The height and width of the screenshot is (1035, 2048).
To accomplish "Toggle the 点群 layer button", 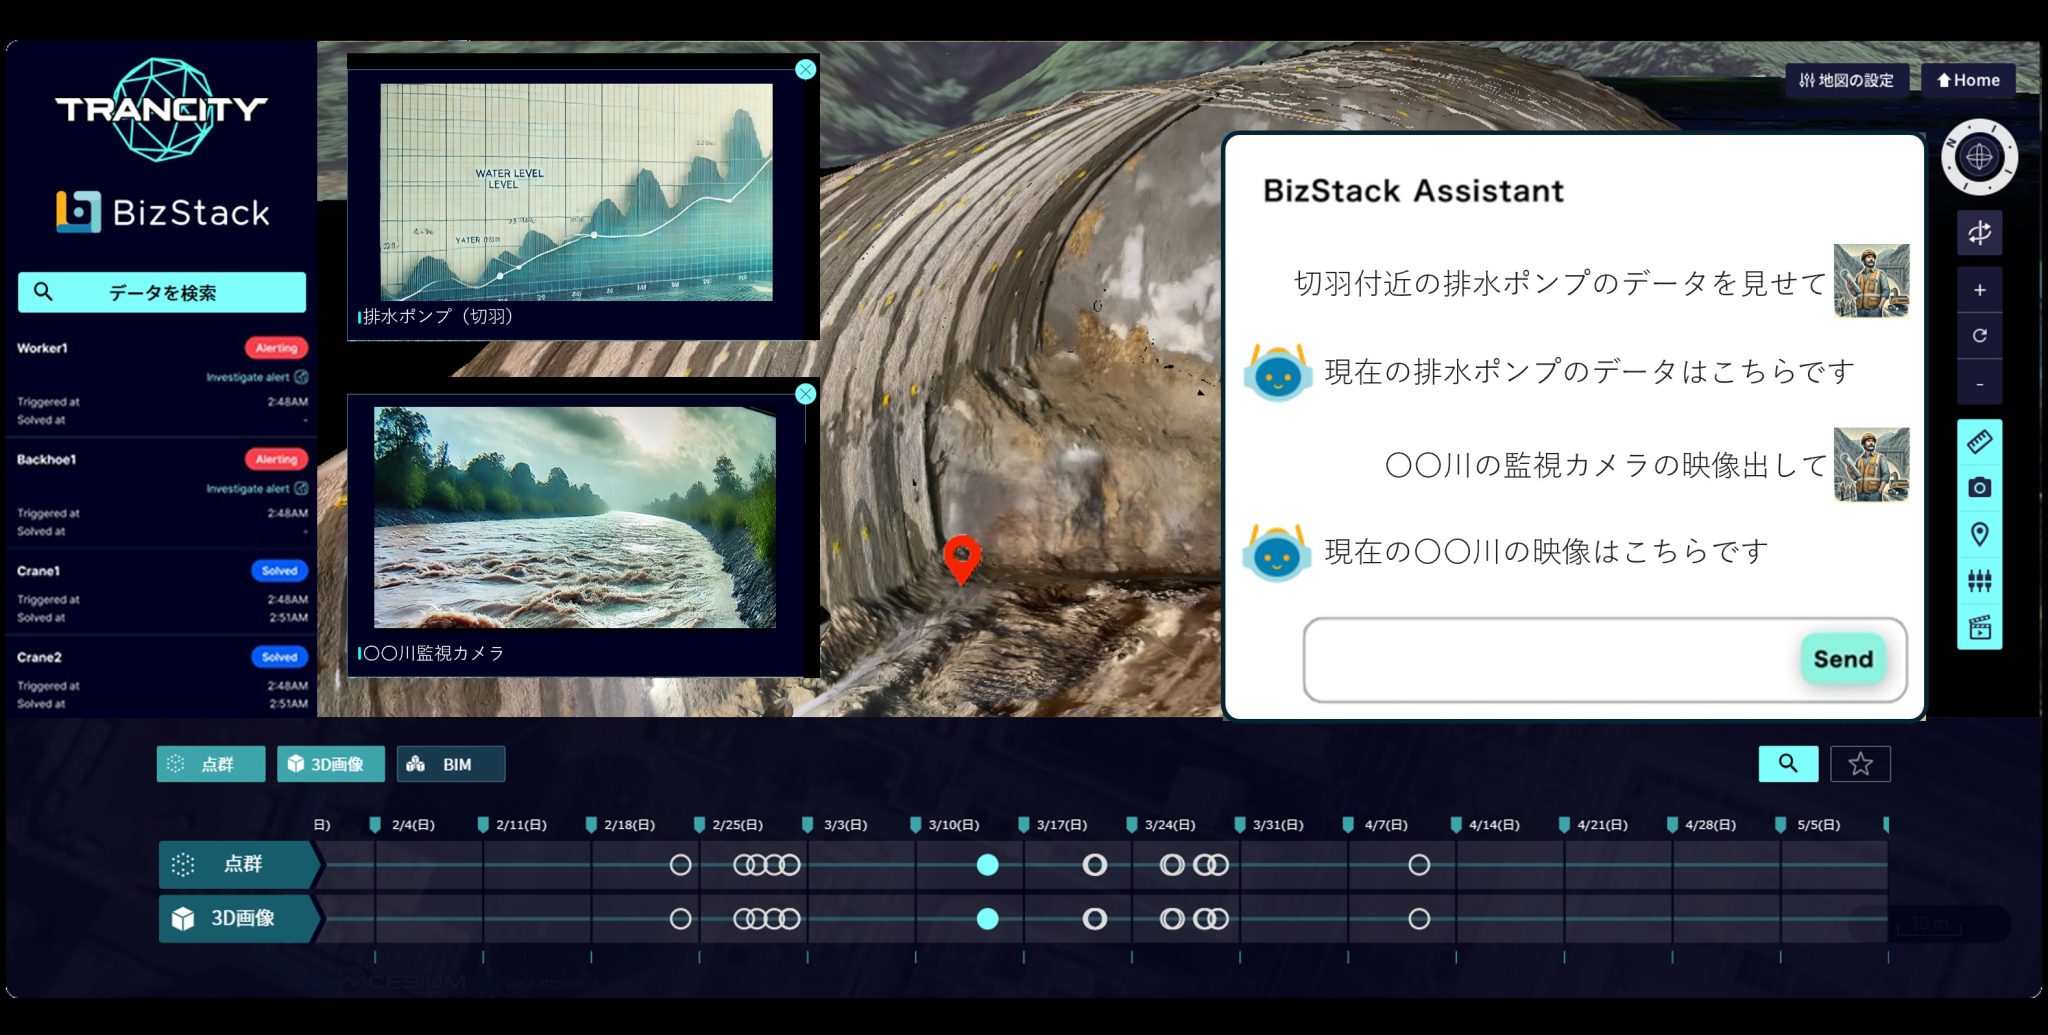I will point(211,764).
